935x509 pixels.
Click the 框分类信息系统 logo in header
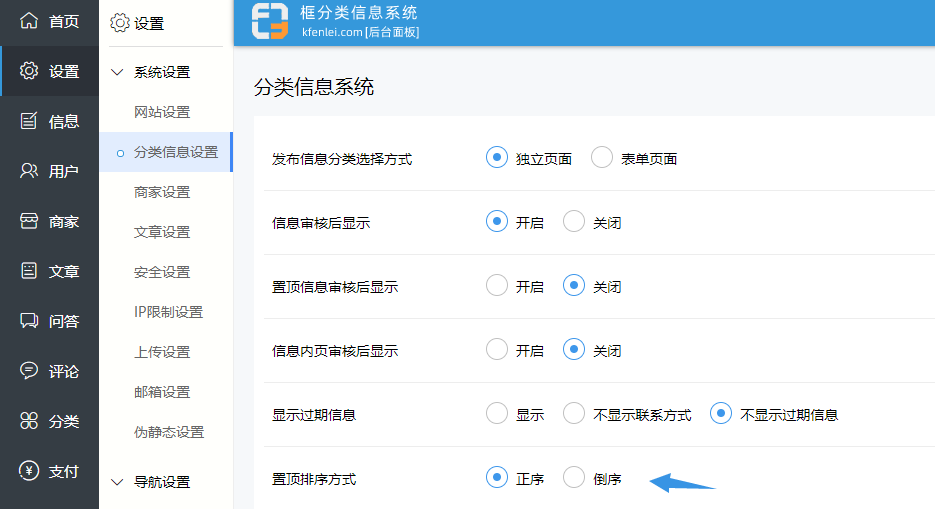[270, 22]
